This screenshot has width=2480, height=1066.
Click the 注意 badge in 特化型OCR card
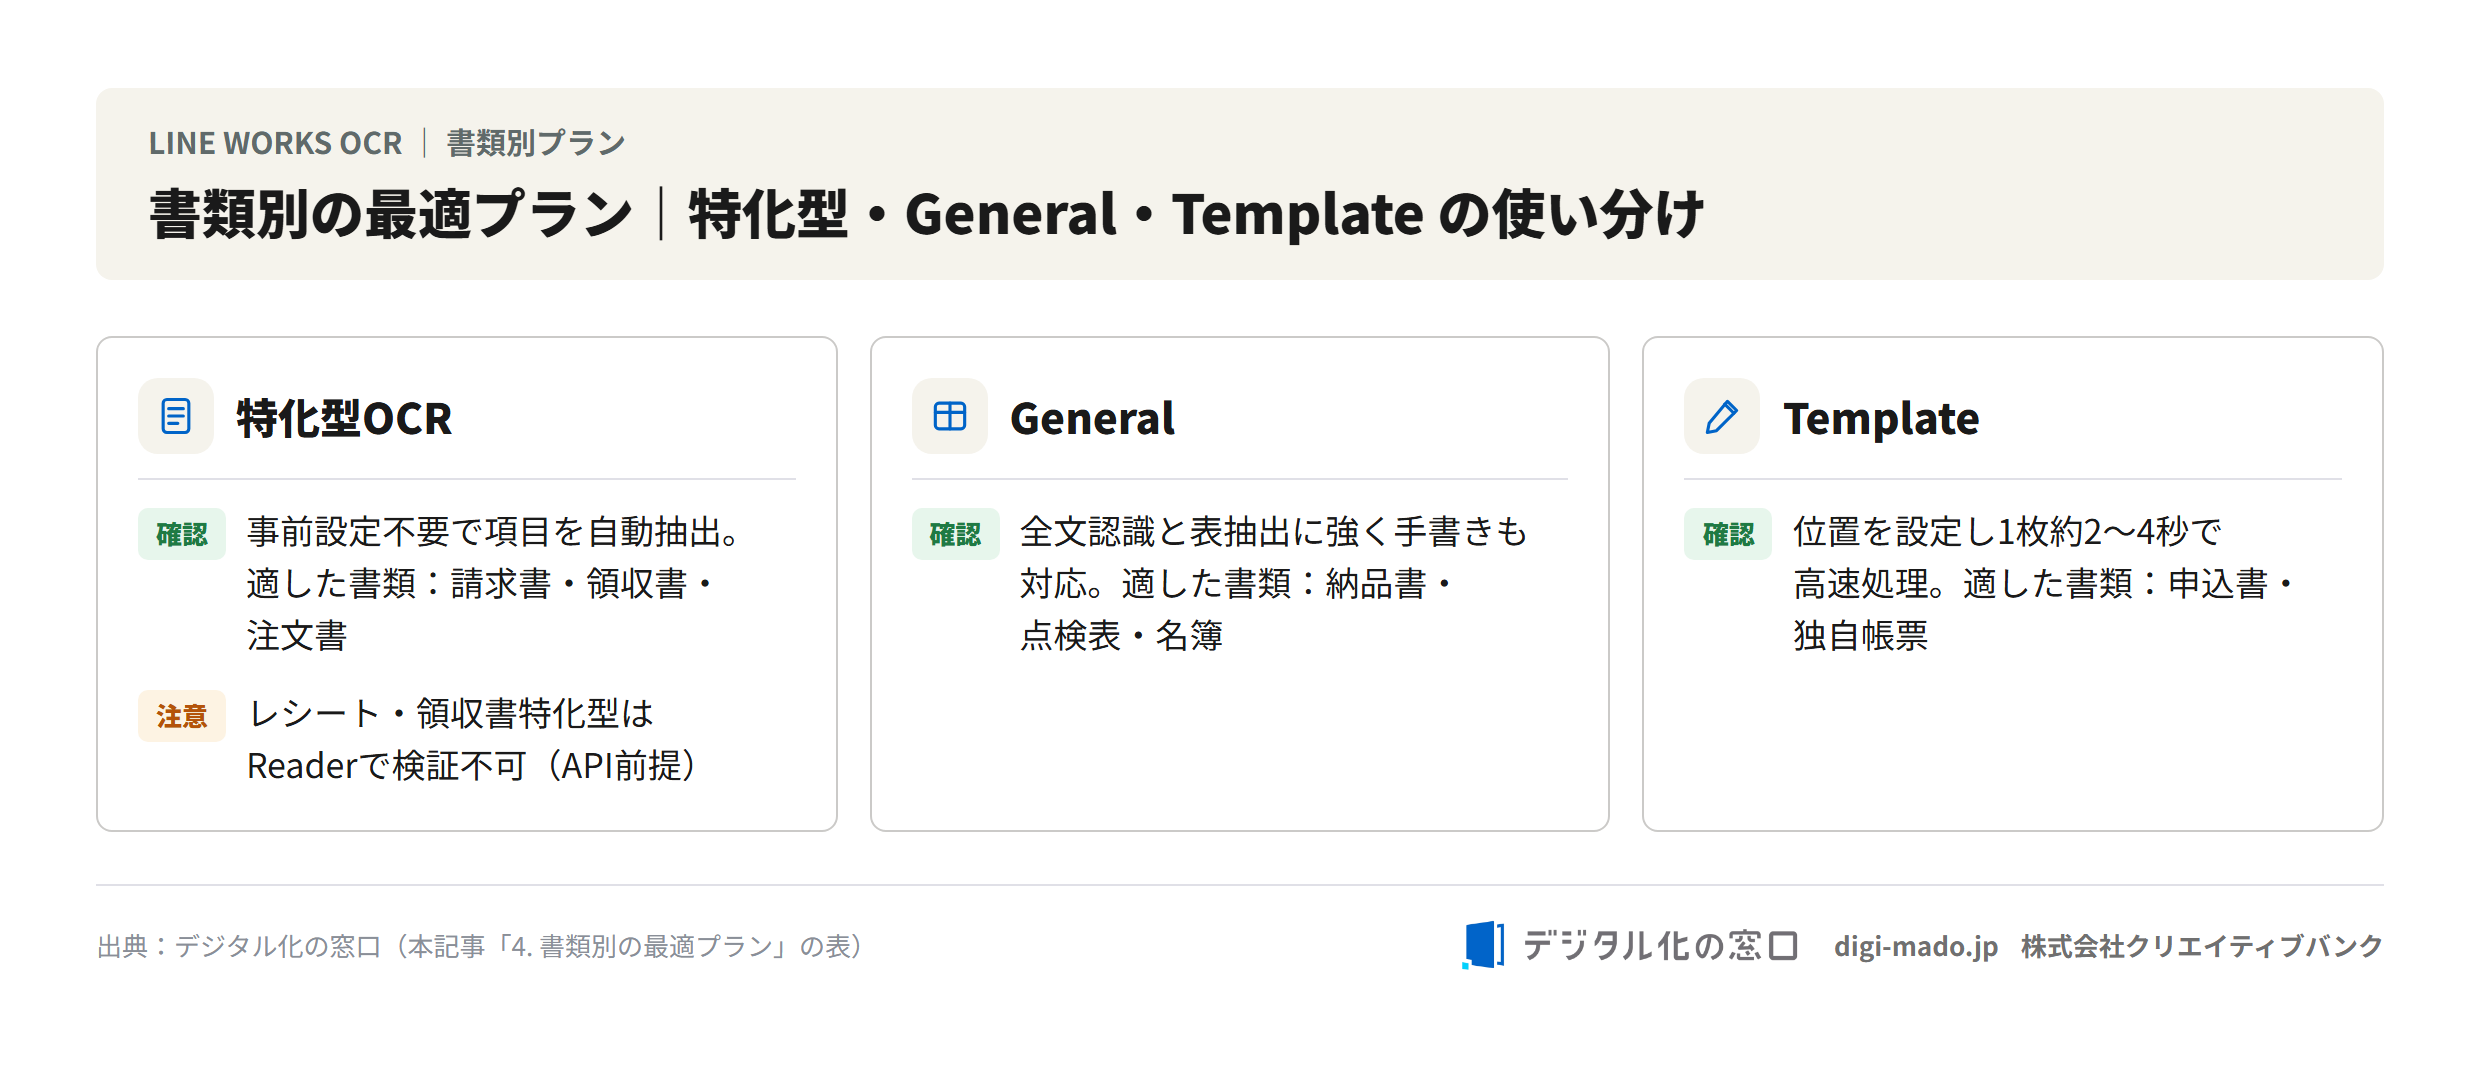pyautogui.click(x=182, y=716)
